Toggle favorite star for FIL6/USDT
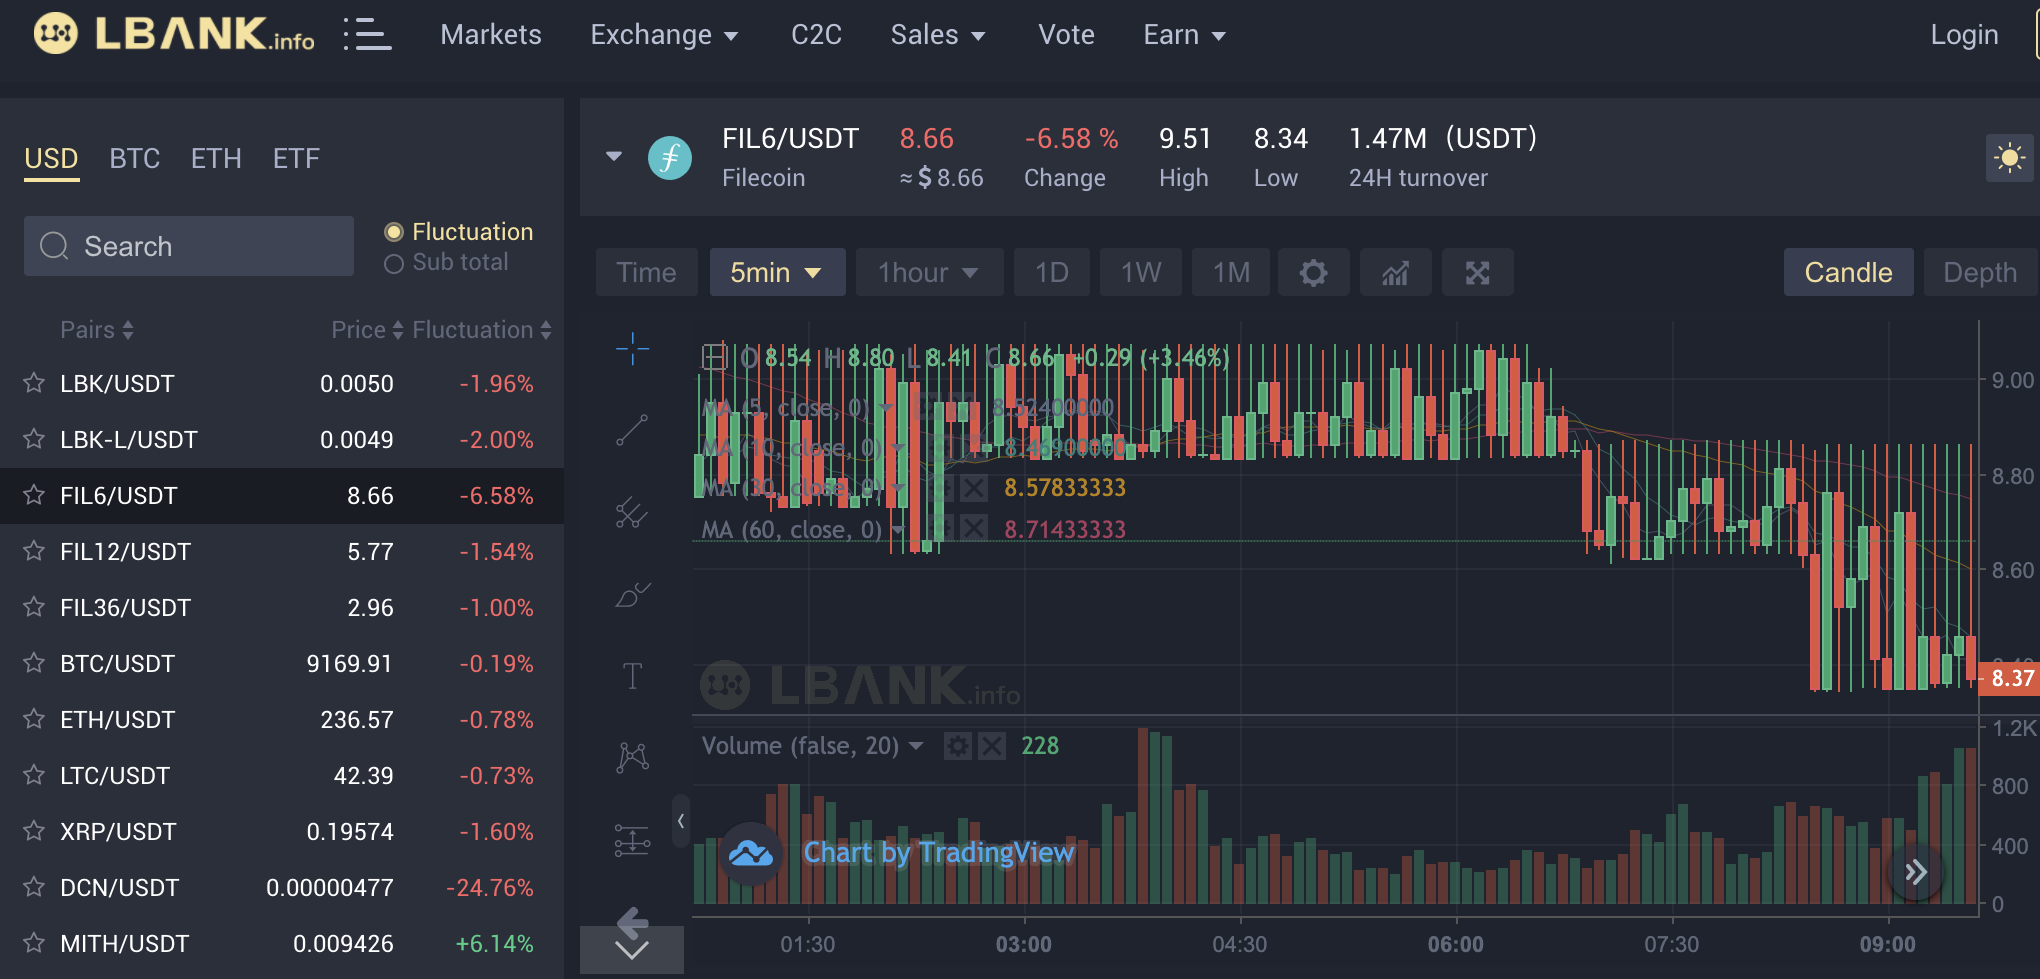 click(34, 495)
